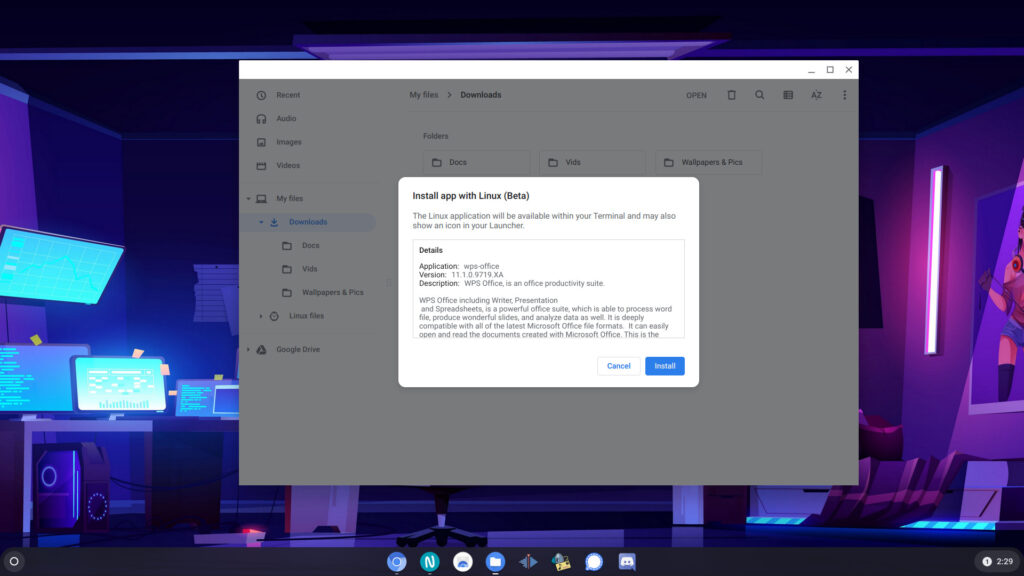The image size is (1024, 576).
Task: Open the status tray showing 2:29
Action: (x=997, y=561)
